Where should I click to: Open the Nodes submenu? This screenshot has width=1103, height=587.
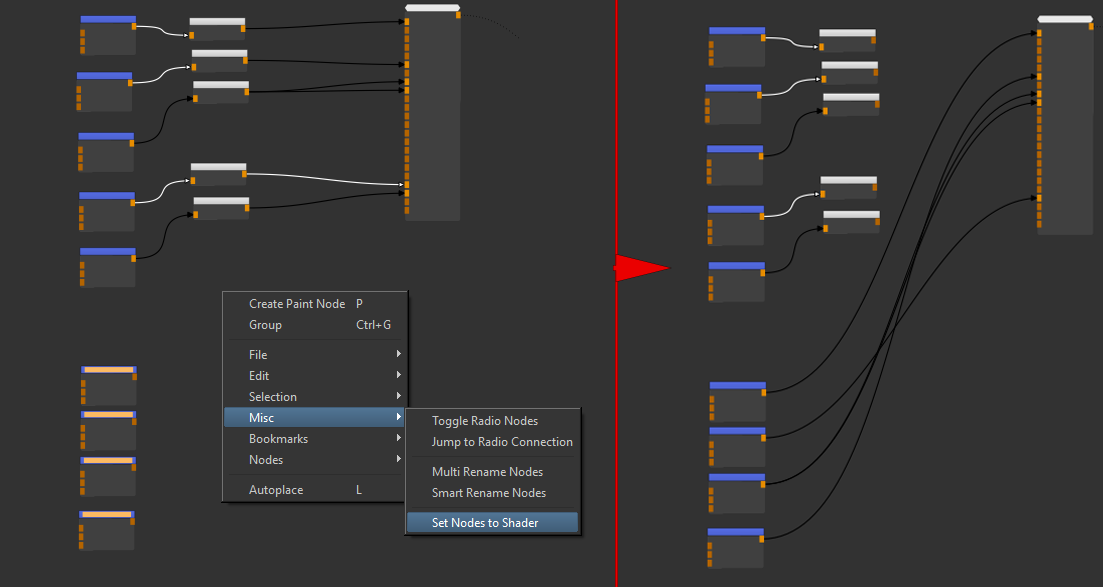266,460
